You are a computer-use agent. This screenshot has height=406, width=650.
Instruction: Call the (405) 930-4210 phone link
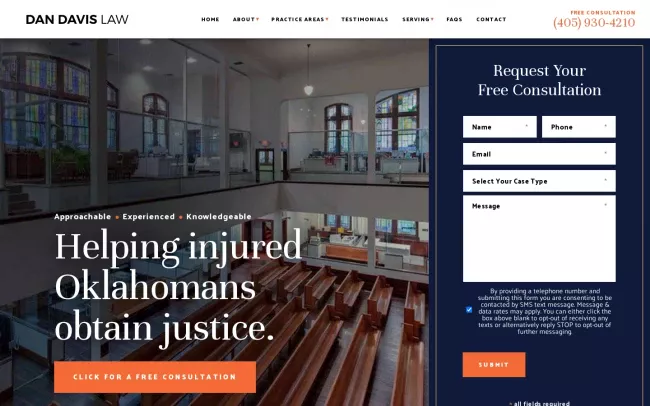(x=594, y=23)
